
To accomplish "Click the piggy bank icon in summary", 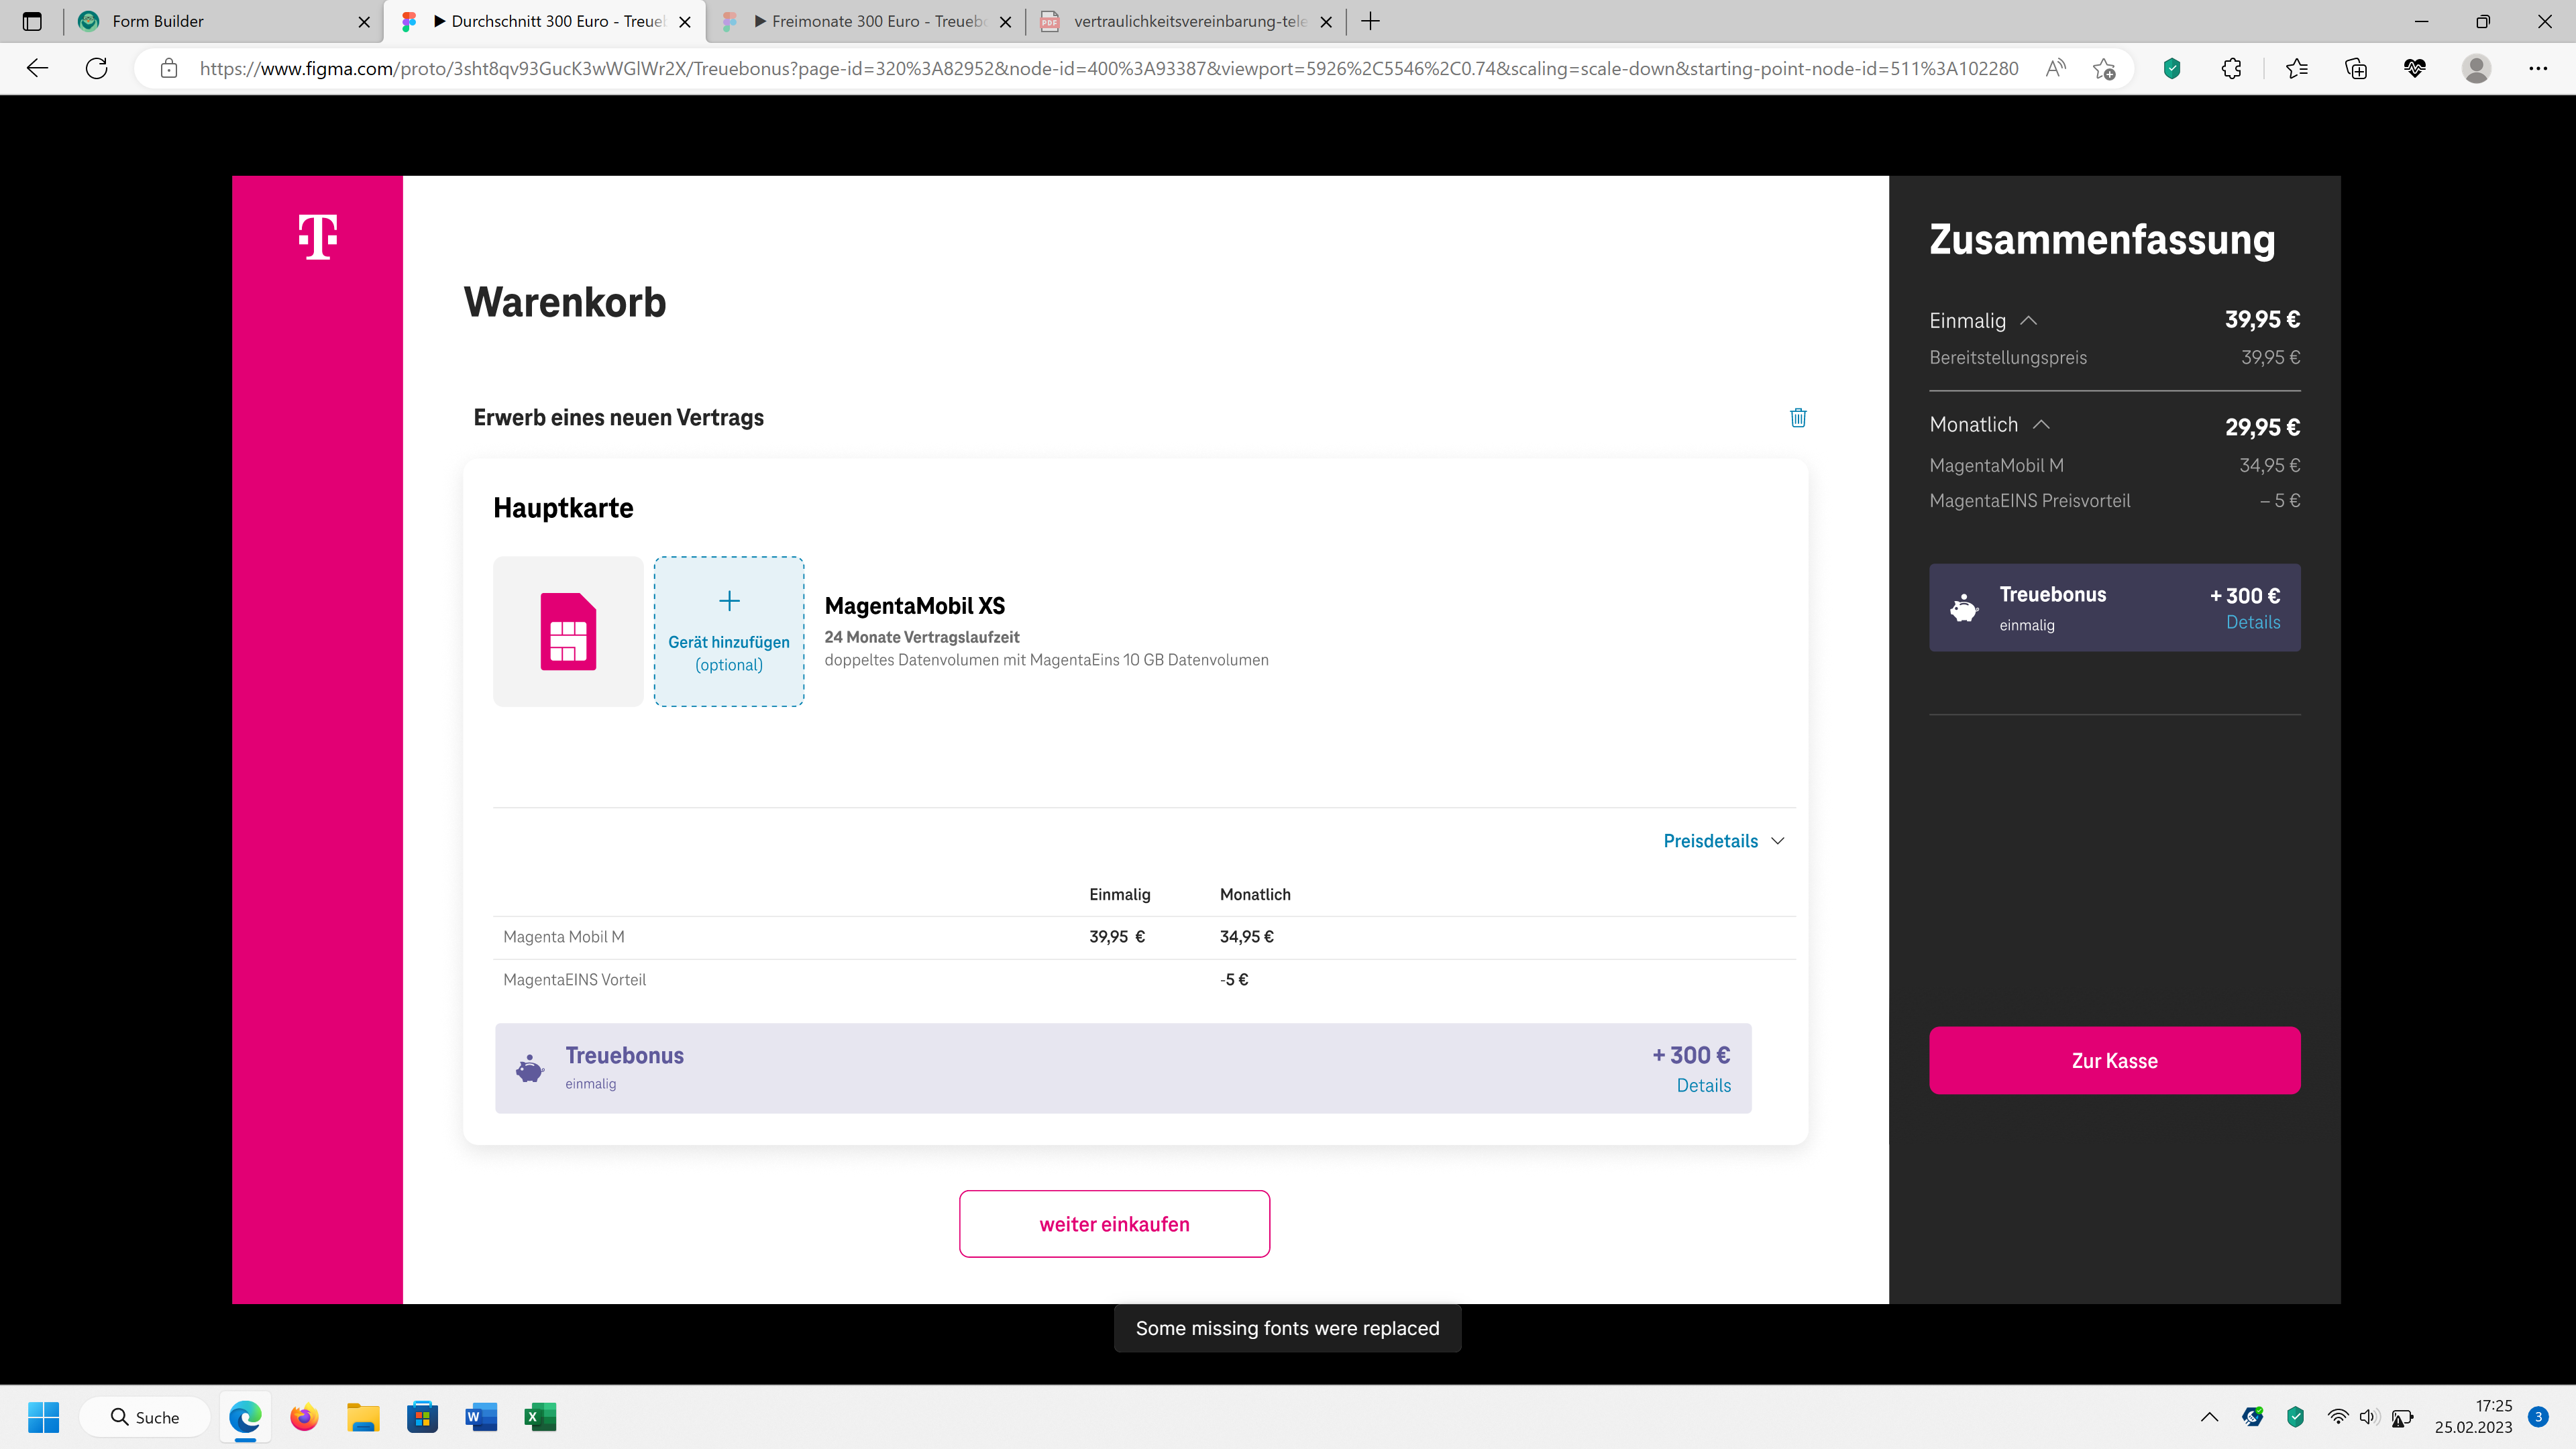I will point(1963,608).
